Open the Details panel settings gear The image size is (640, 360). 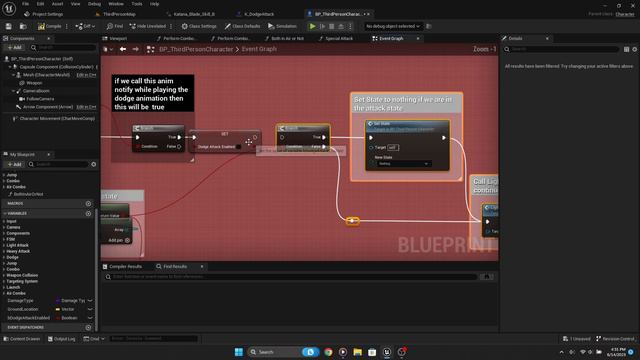point(634,49)
